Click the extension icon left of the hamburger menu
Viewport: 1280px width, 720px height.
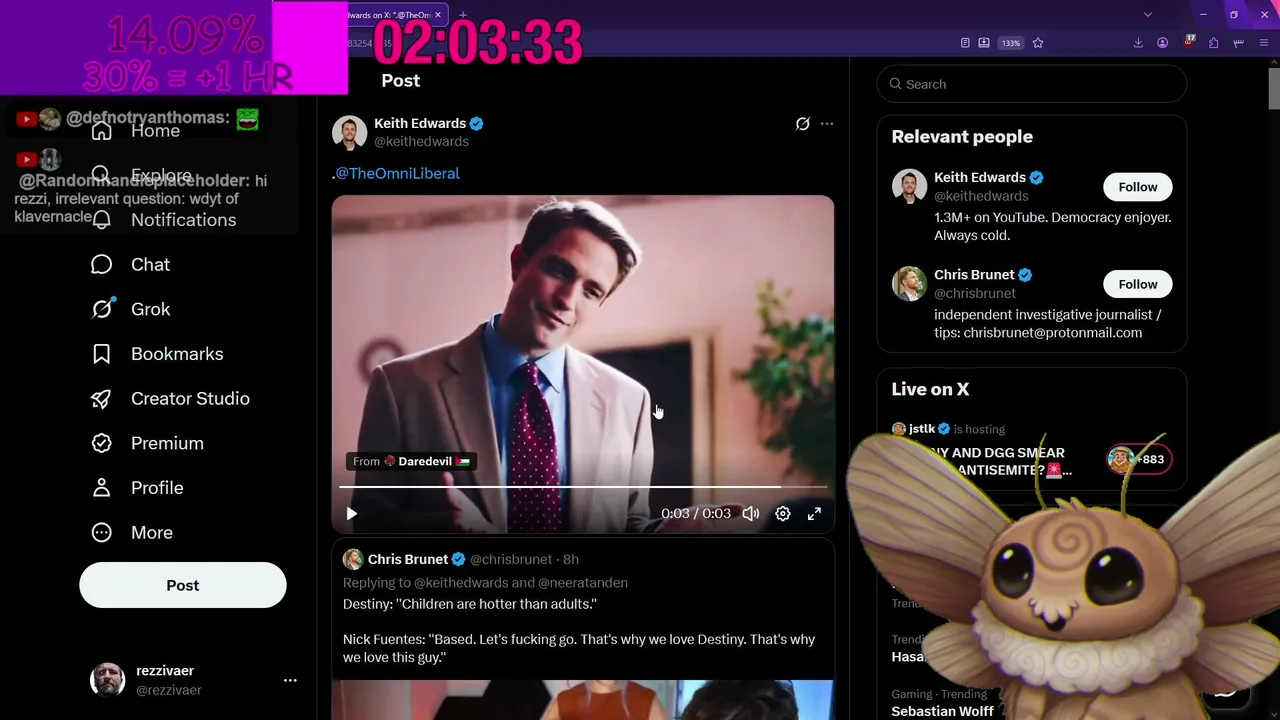click(1239, 43)
